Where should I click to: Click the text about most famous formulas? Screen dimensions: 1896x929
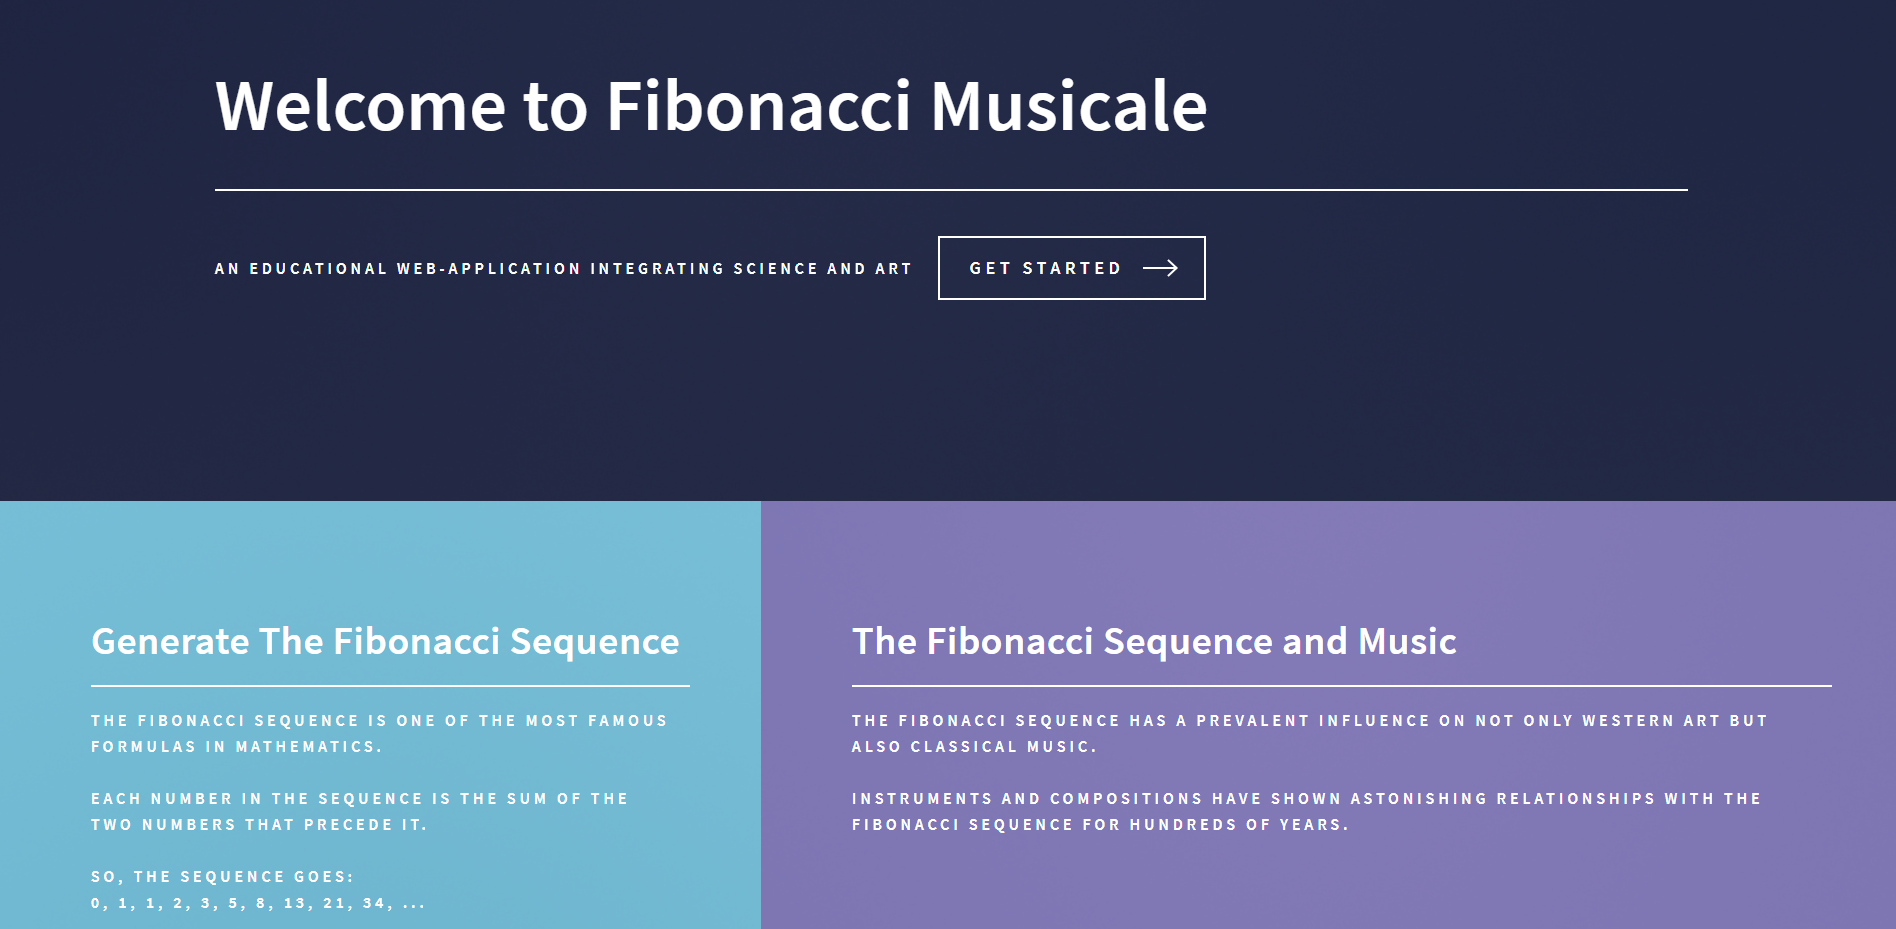click(378, 732)
